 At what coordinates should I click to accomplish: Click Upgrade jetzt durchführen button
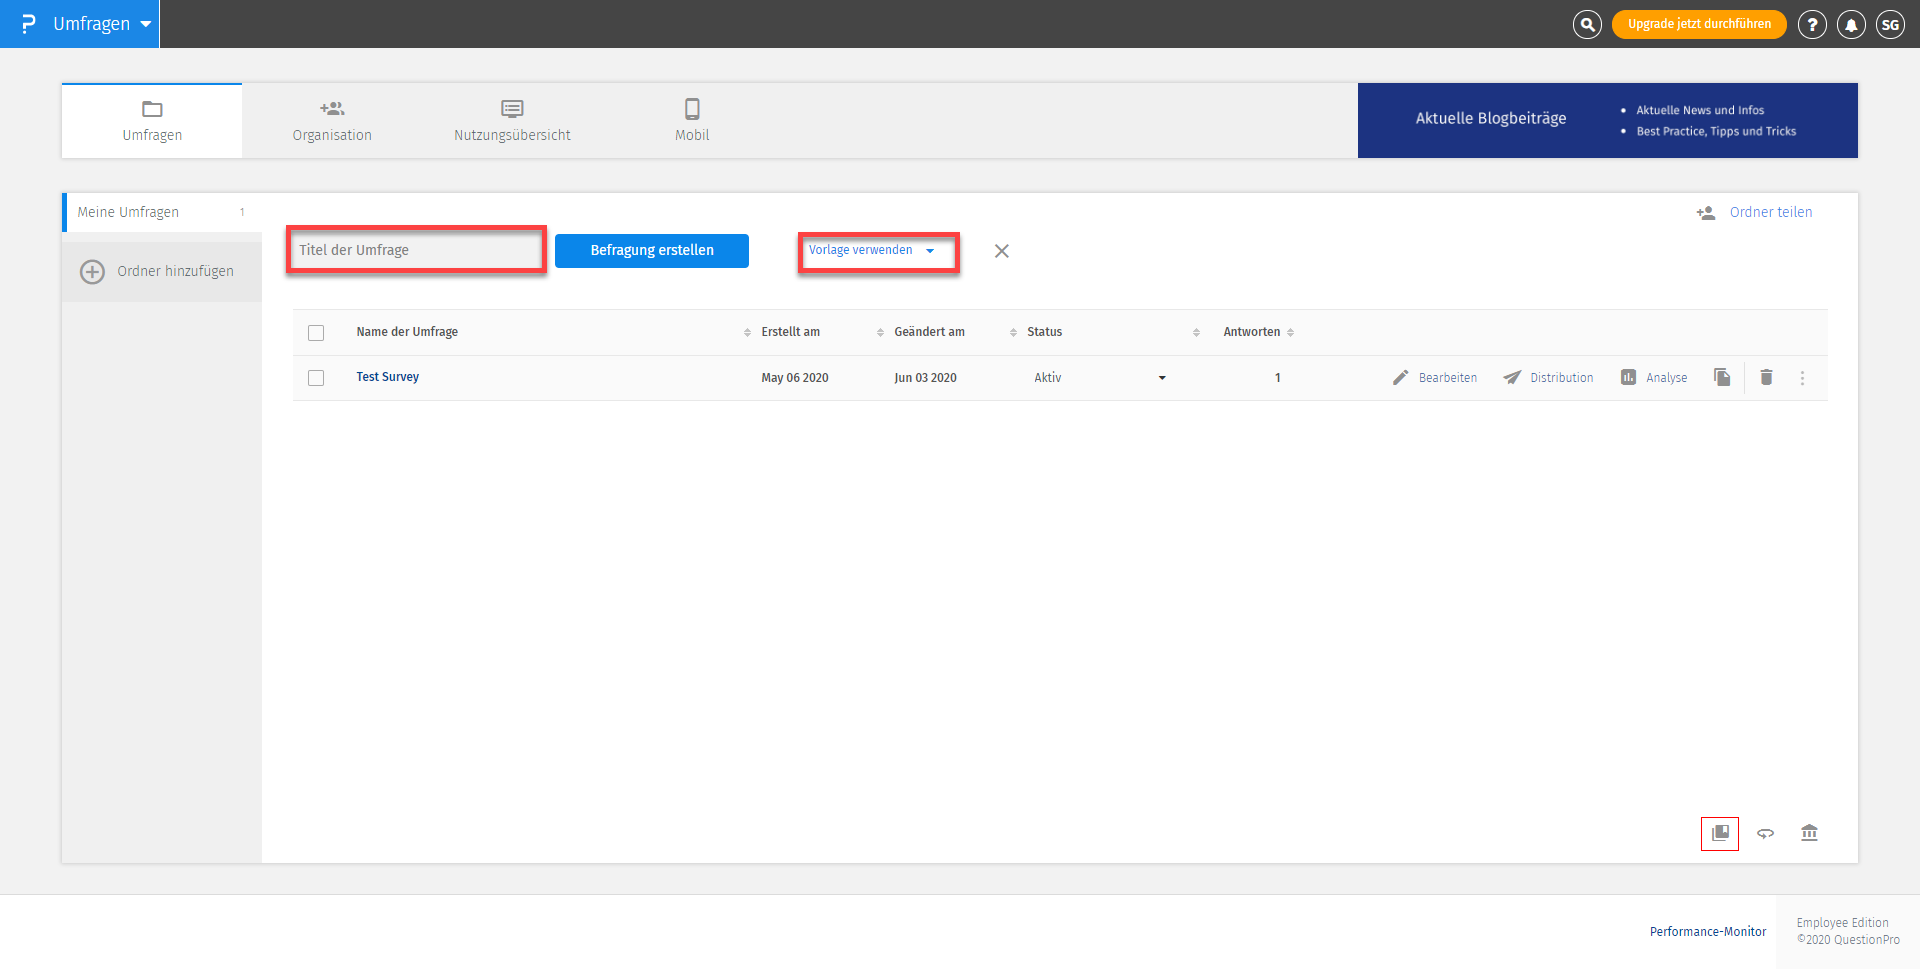click(x=1699, y=24)
